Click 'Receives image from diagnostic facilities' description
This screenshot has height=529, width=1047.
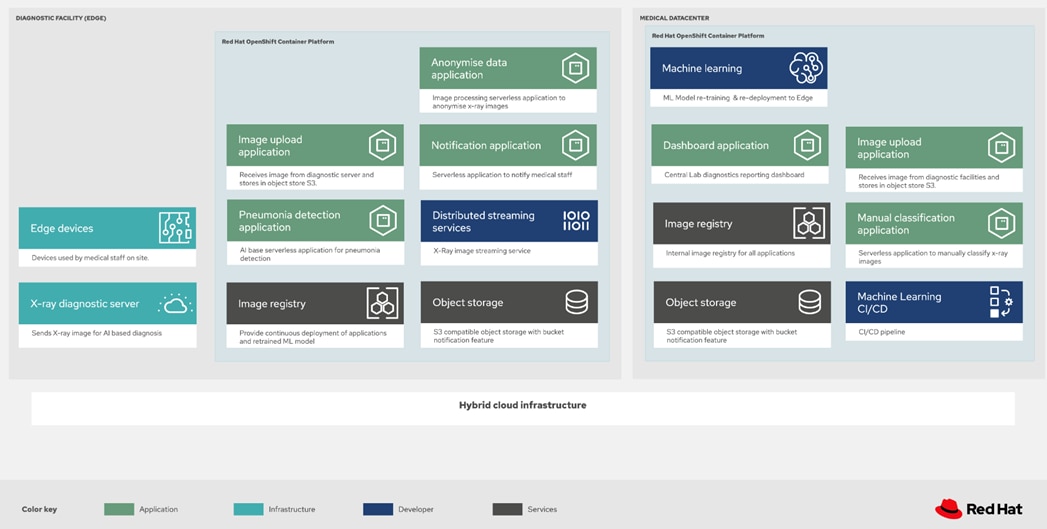tap(929, 181)
